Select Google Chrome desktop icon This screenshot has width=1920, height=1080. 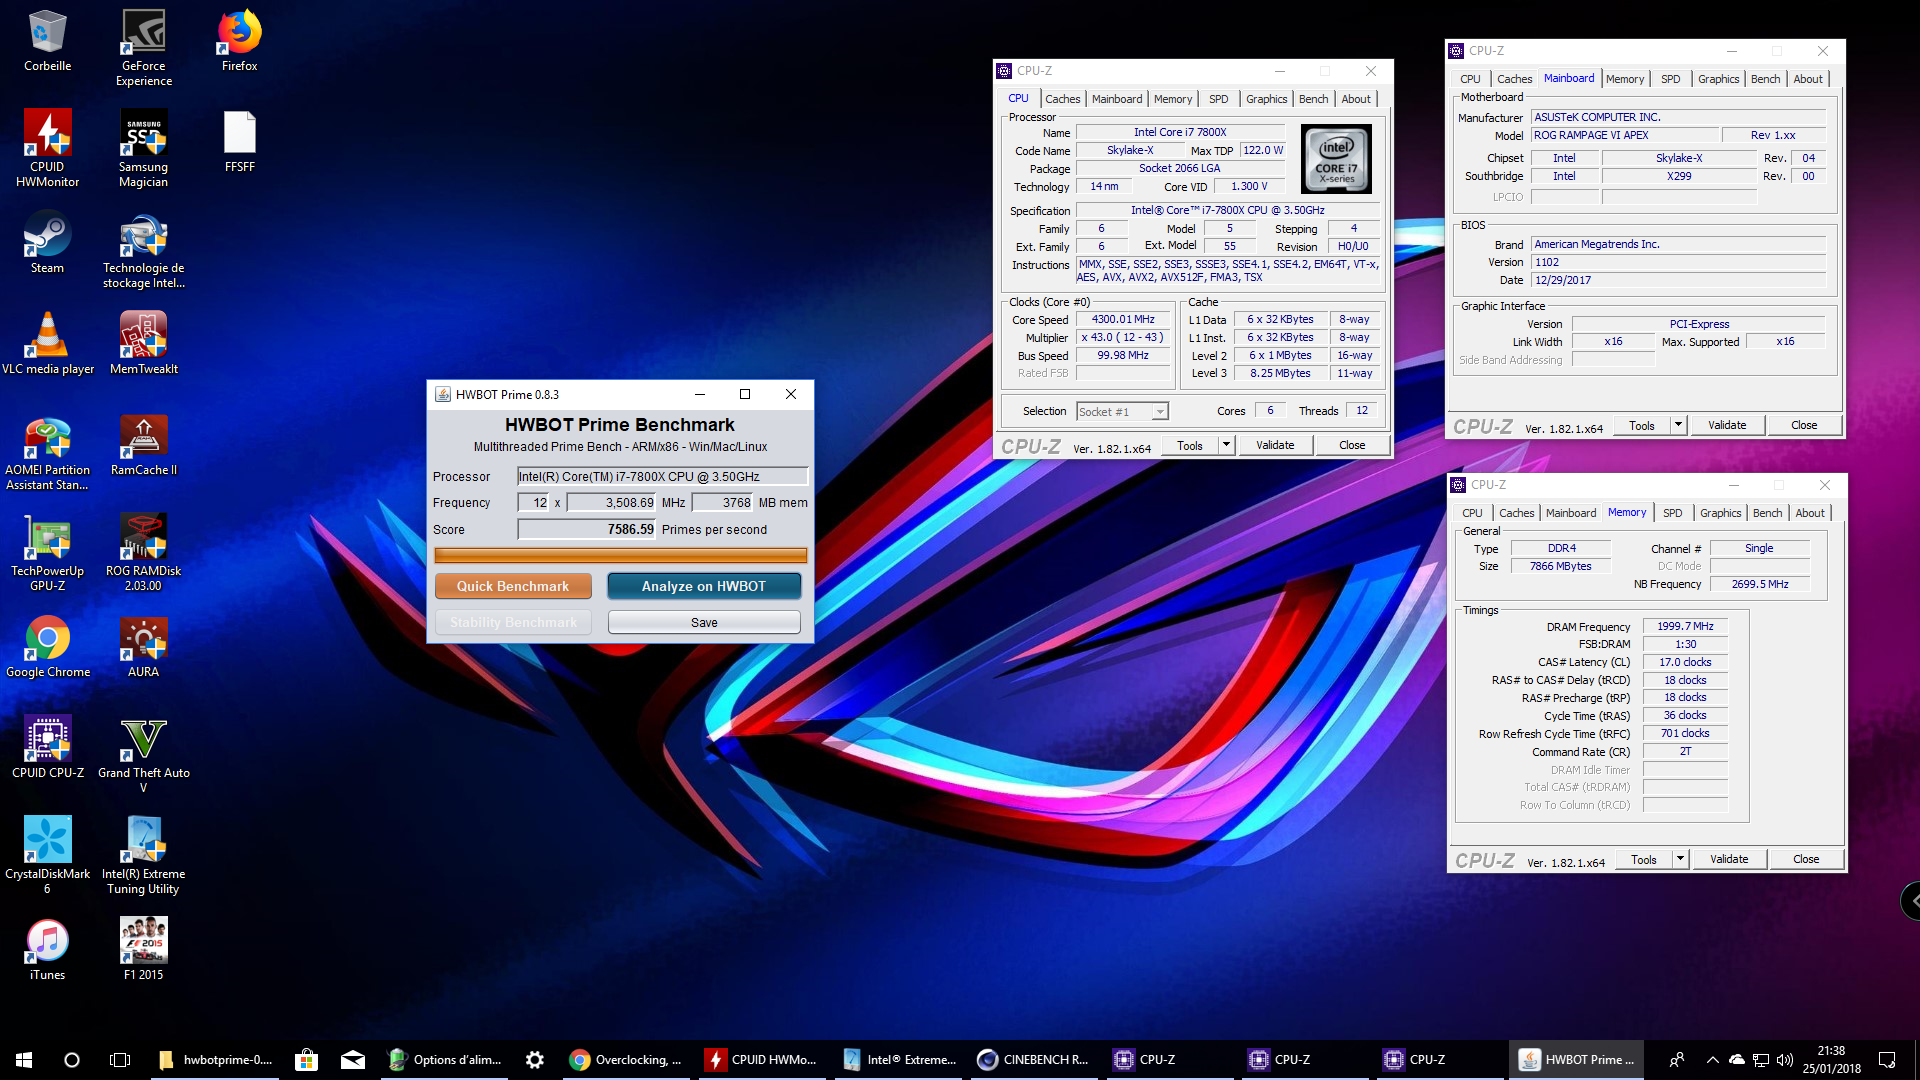pos(47,646)
